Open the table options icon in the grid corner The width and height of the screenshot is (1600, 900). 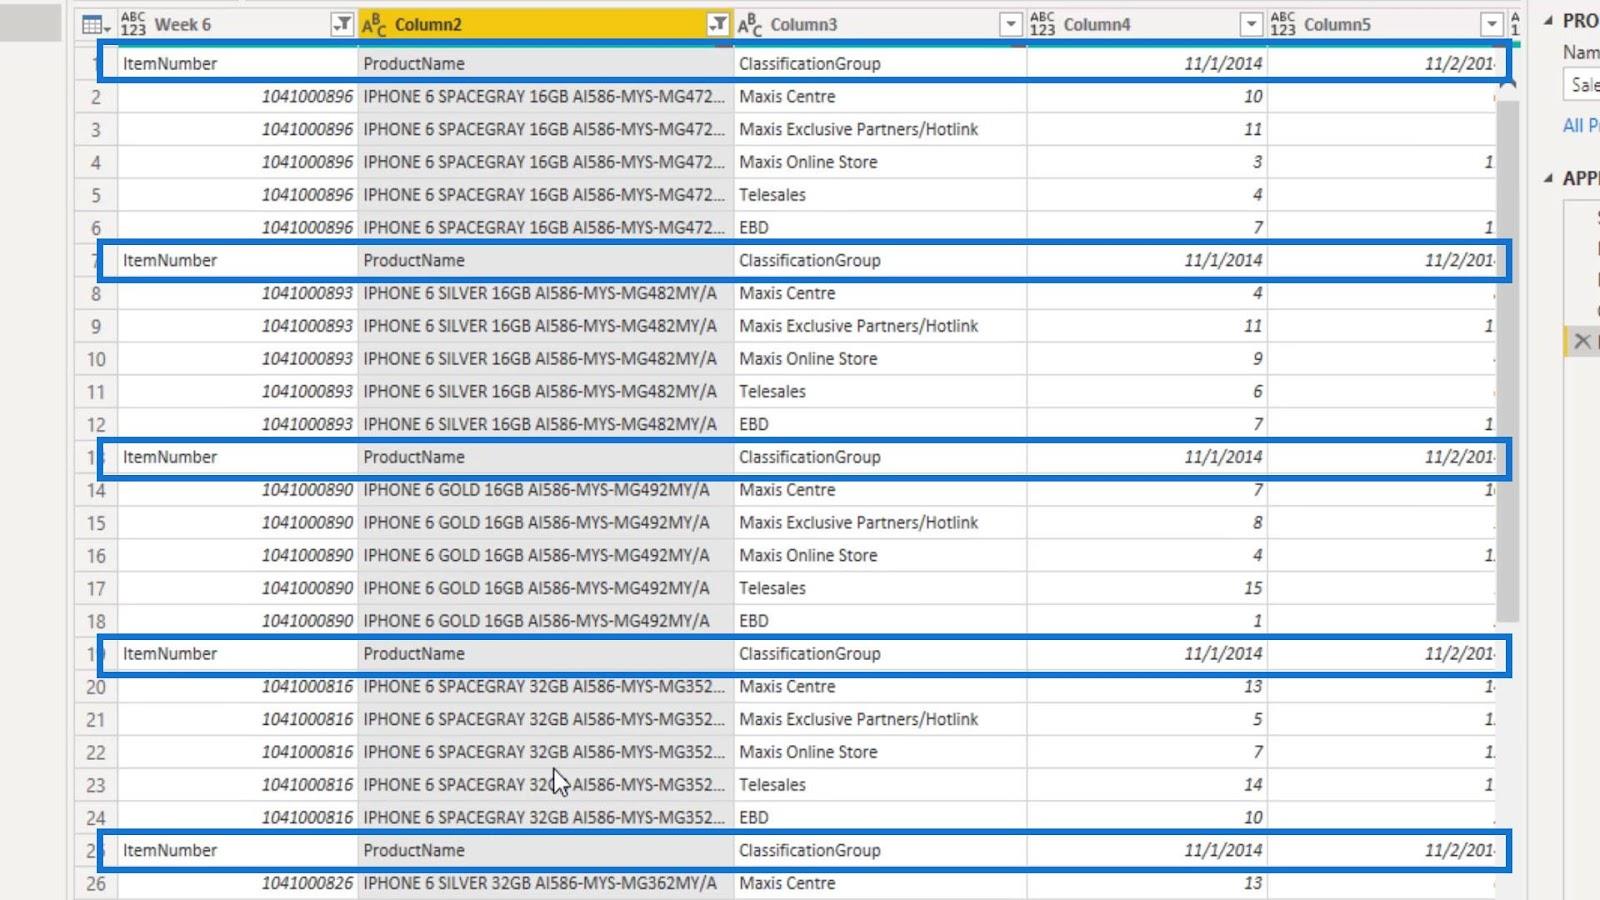[95, 25]
